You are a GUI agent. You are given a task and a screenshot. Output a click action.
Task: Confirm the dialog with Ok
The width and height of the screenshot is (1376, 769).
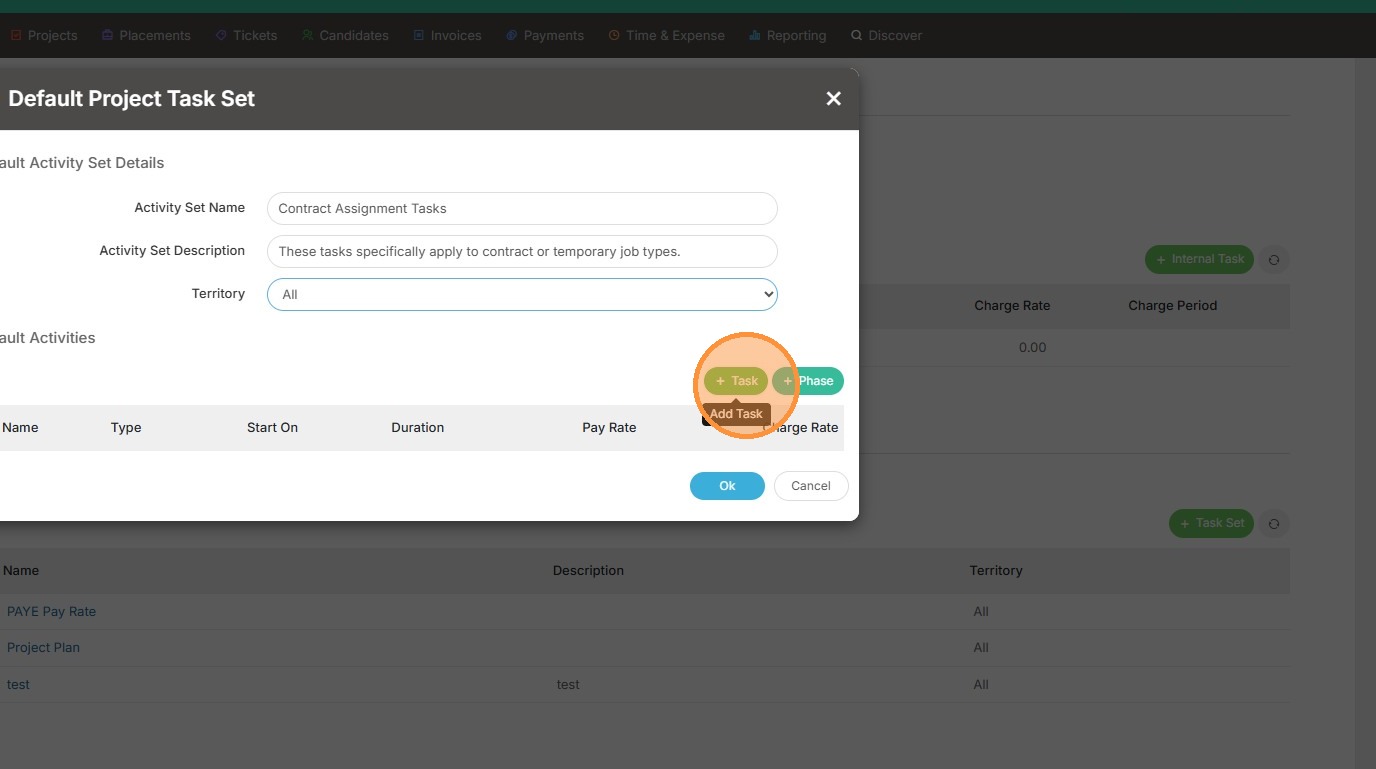[x=727, y=486]
